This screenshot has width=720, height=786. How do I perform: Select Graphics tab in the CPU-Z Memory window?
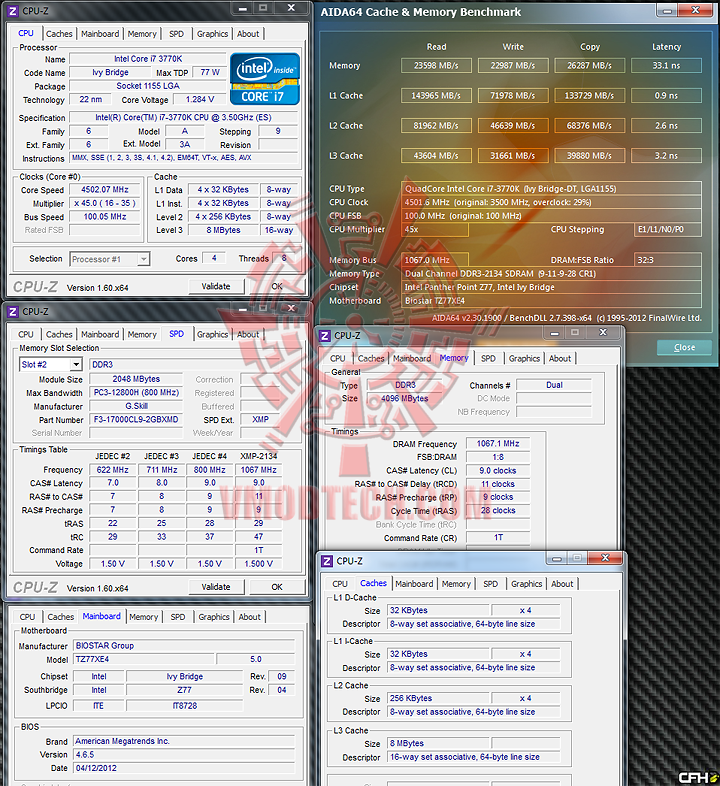pyautogui.click(x=524, y=358)
